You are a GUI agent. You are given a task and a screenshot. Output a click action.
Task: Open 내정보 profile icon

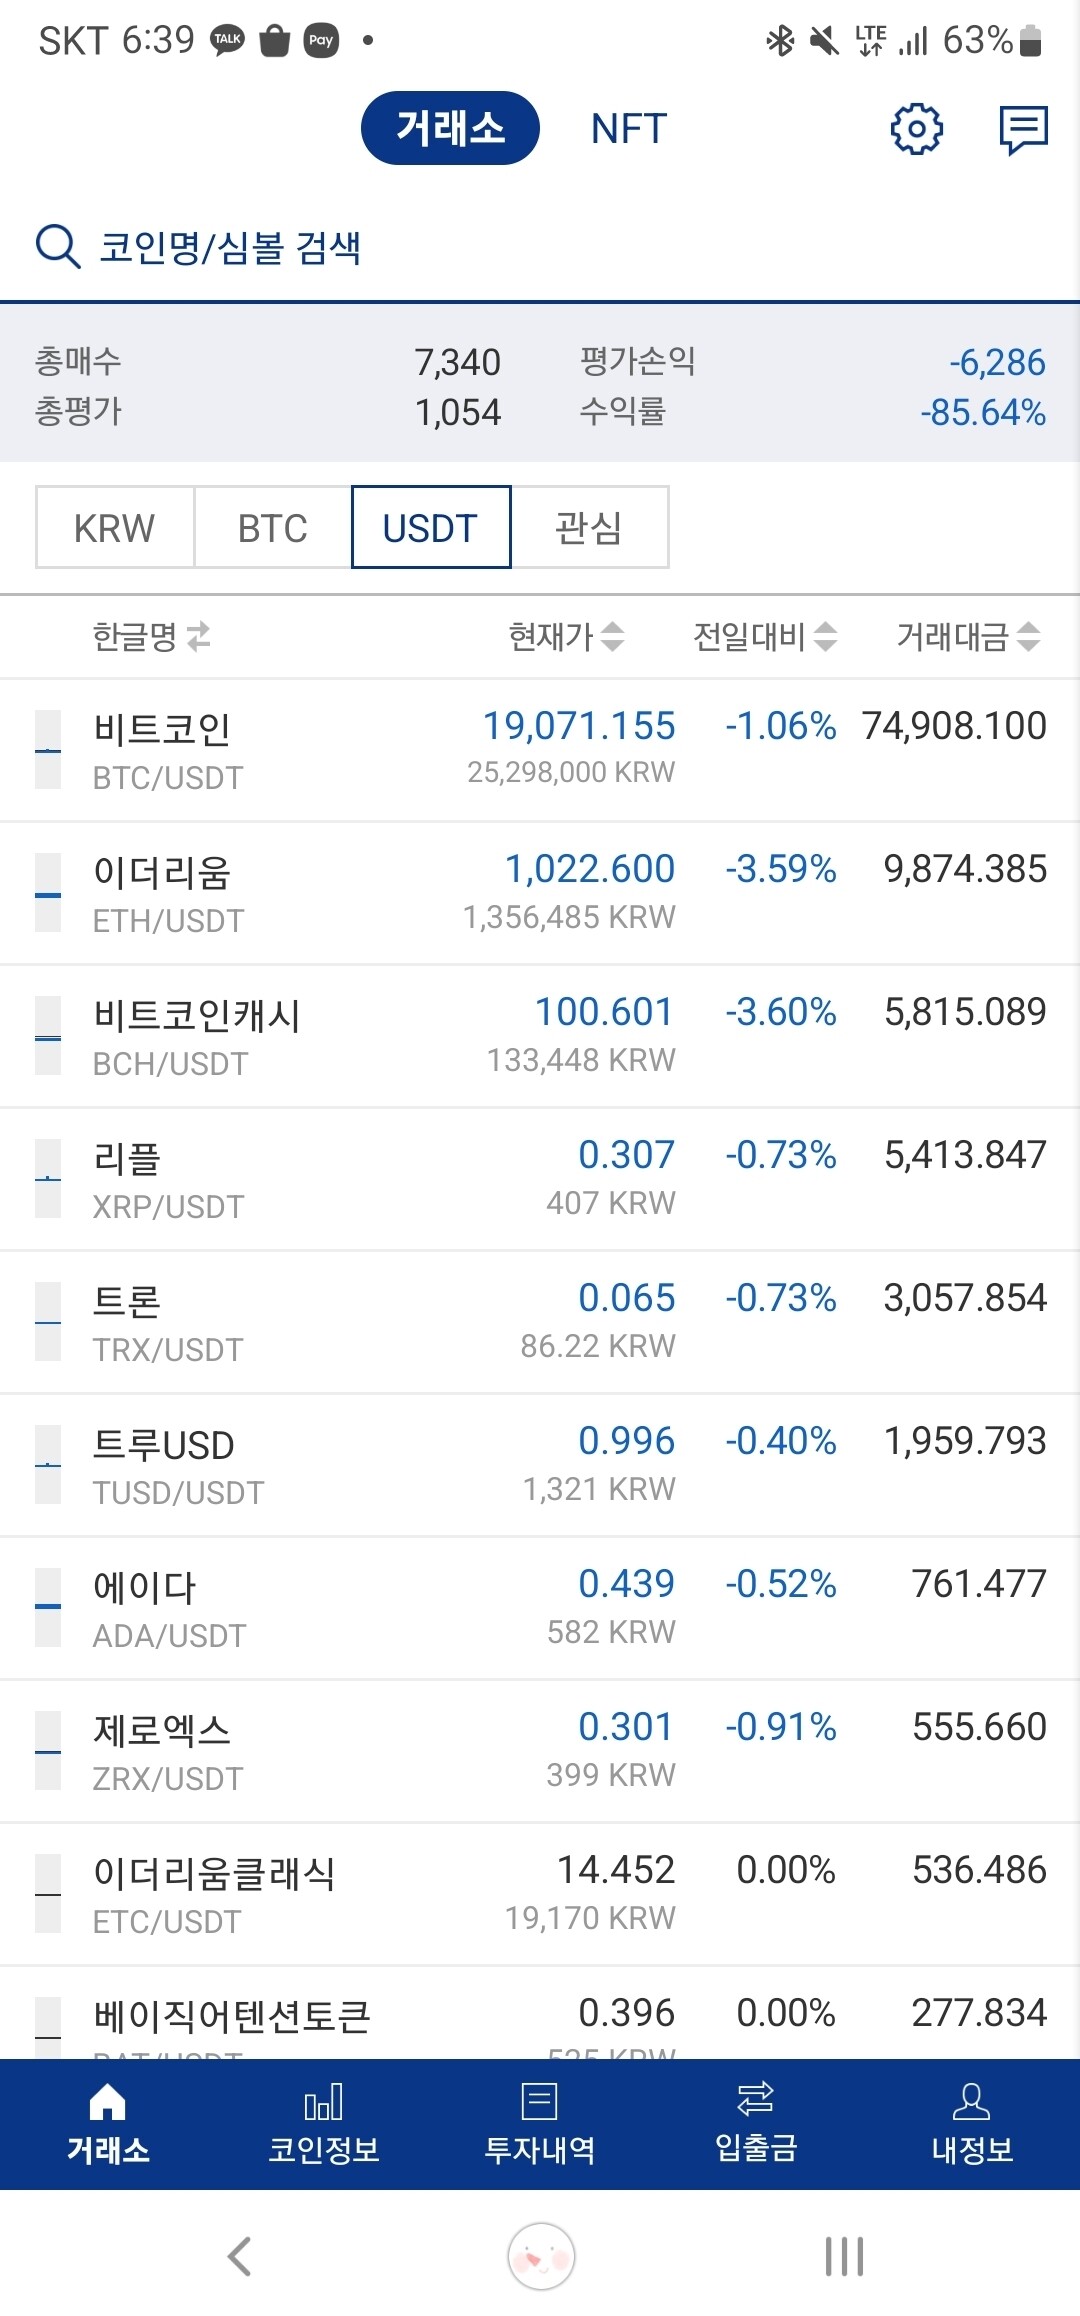point(971,2101)
